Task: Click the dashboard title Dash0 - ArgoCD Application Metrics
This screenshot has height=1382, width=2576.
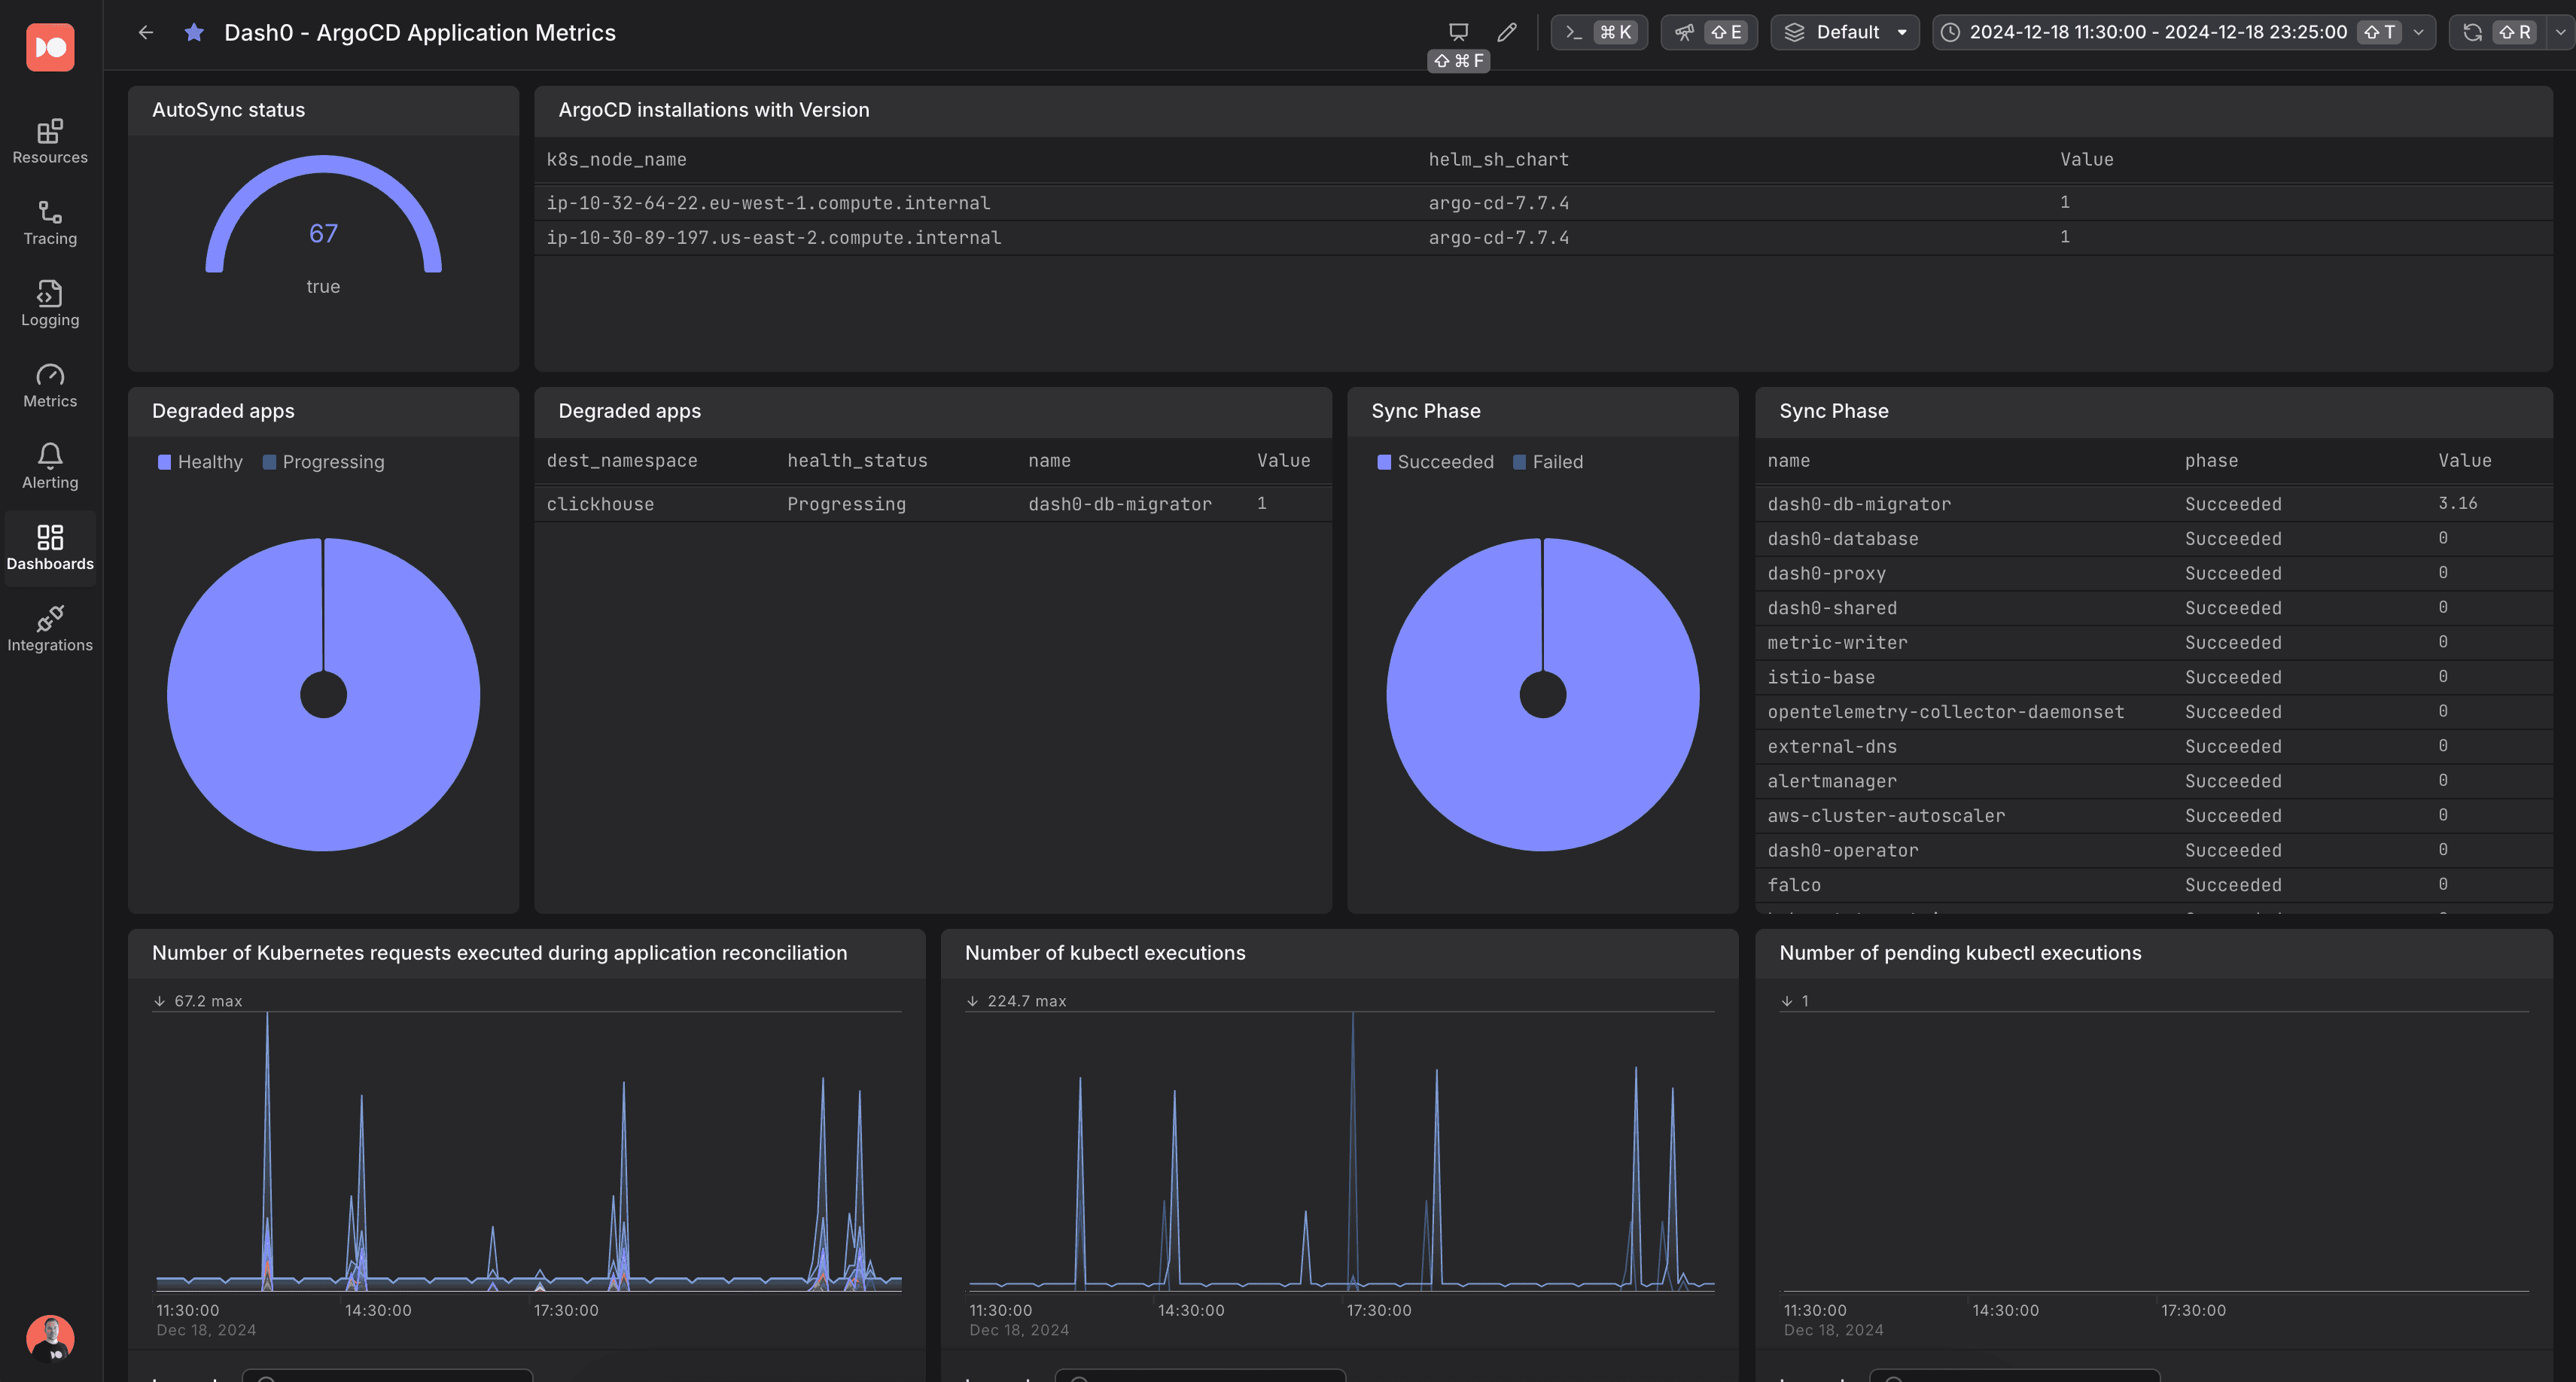Action: pos(420,32)
